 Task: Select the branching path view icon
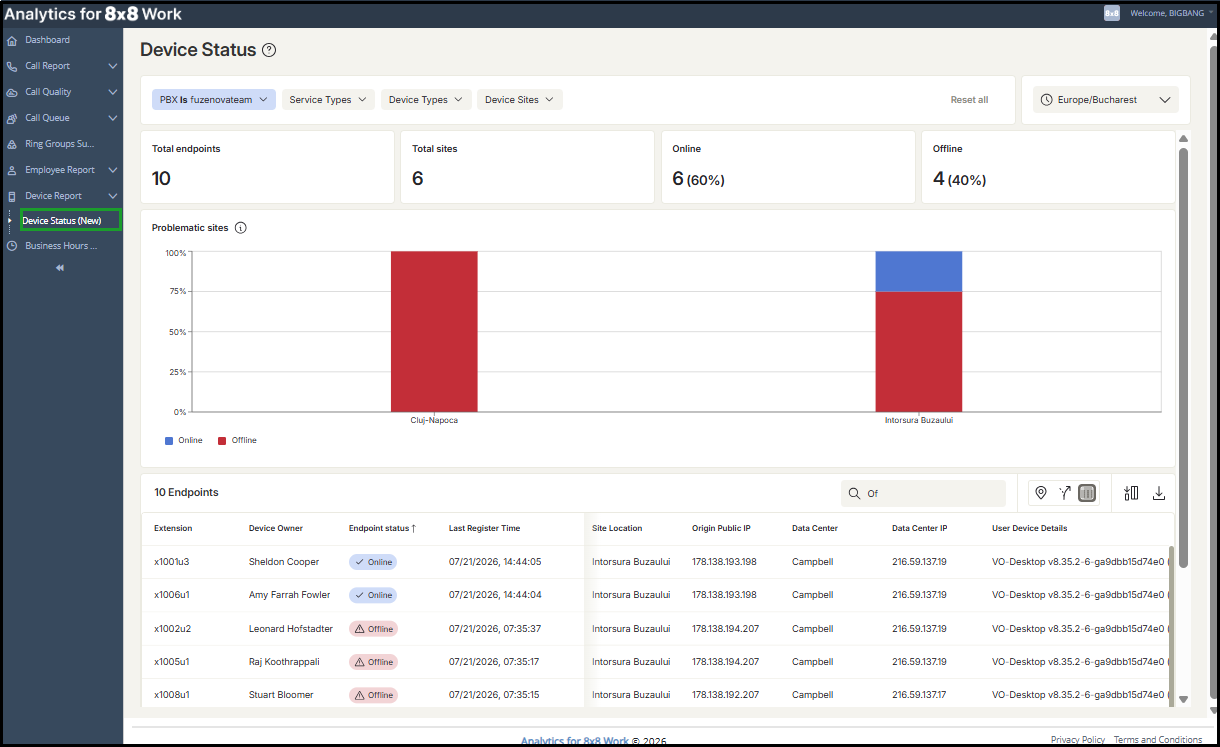[1064, 493]
